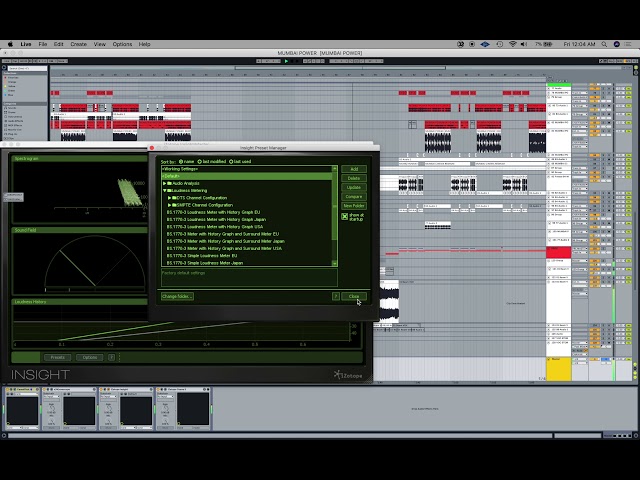640x480 pixels.
Task: Select 'Meter with History Graph and Surround Meter Japan'
Action: 226,241
